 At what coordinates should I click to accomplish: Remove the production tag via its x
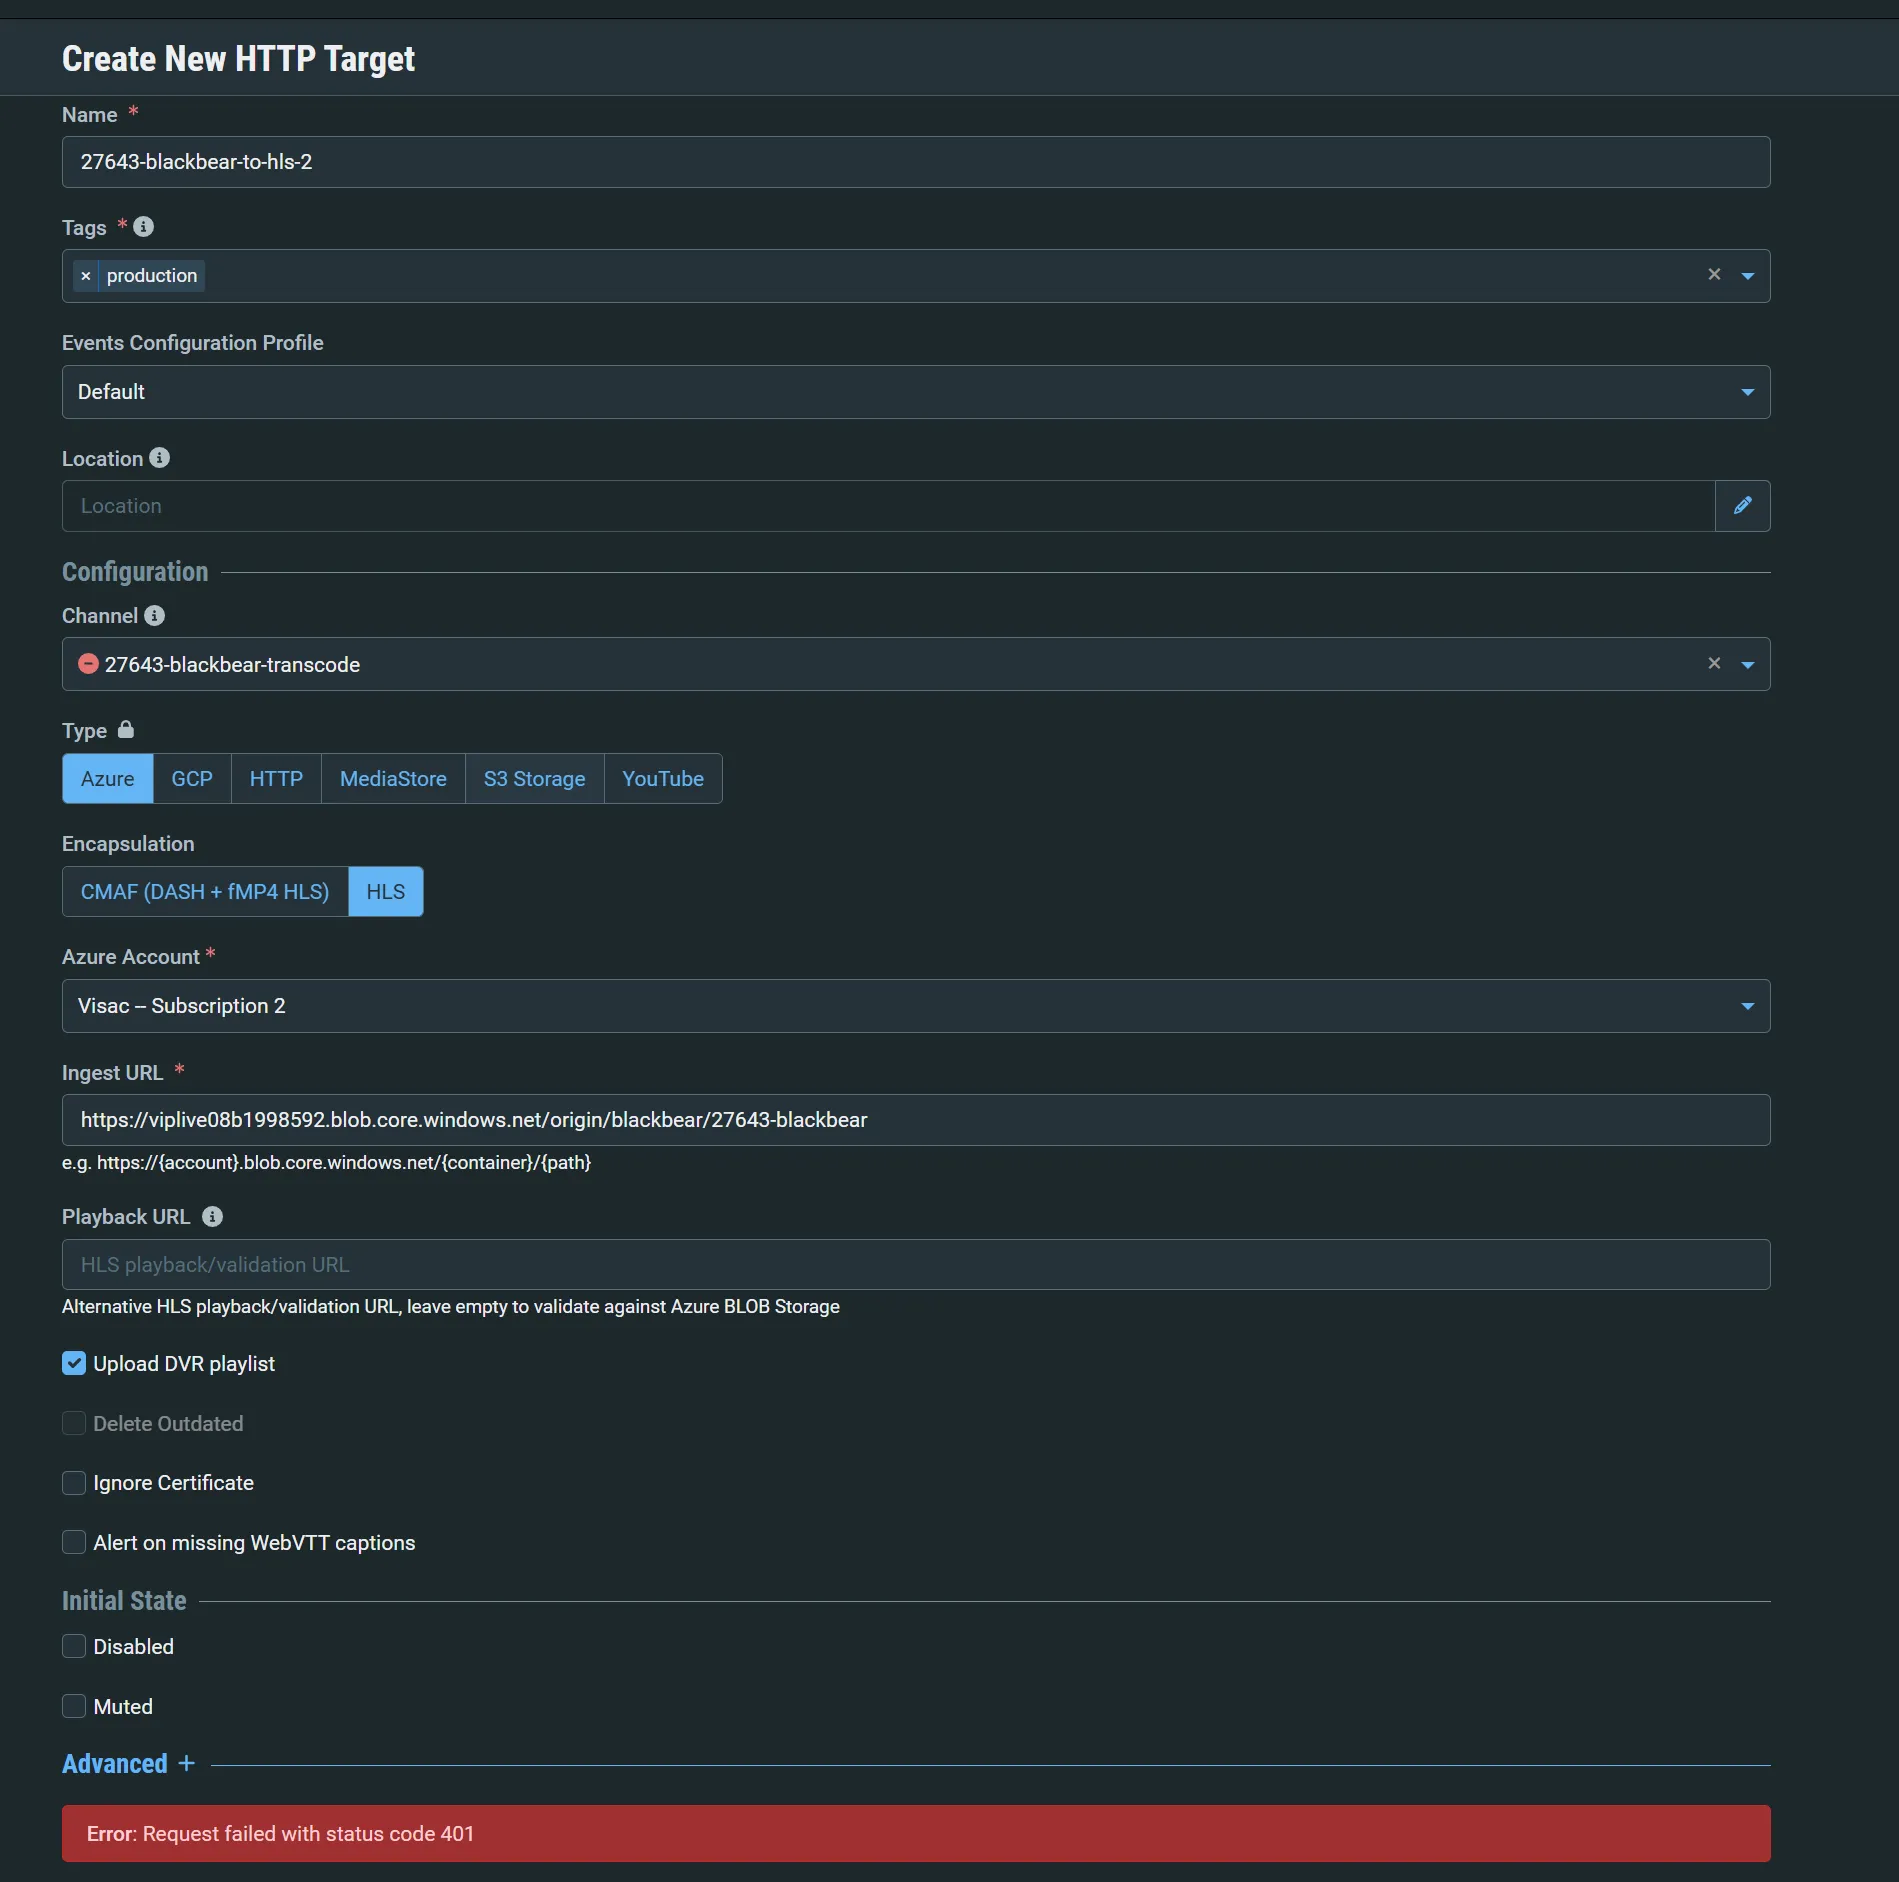pos(86,276)
